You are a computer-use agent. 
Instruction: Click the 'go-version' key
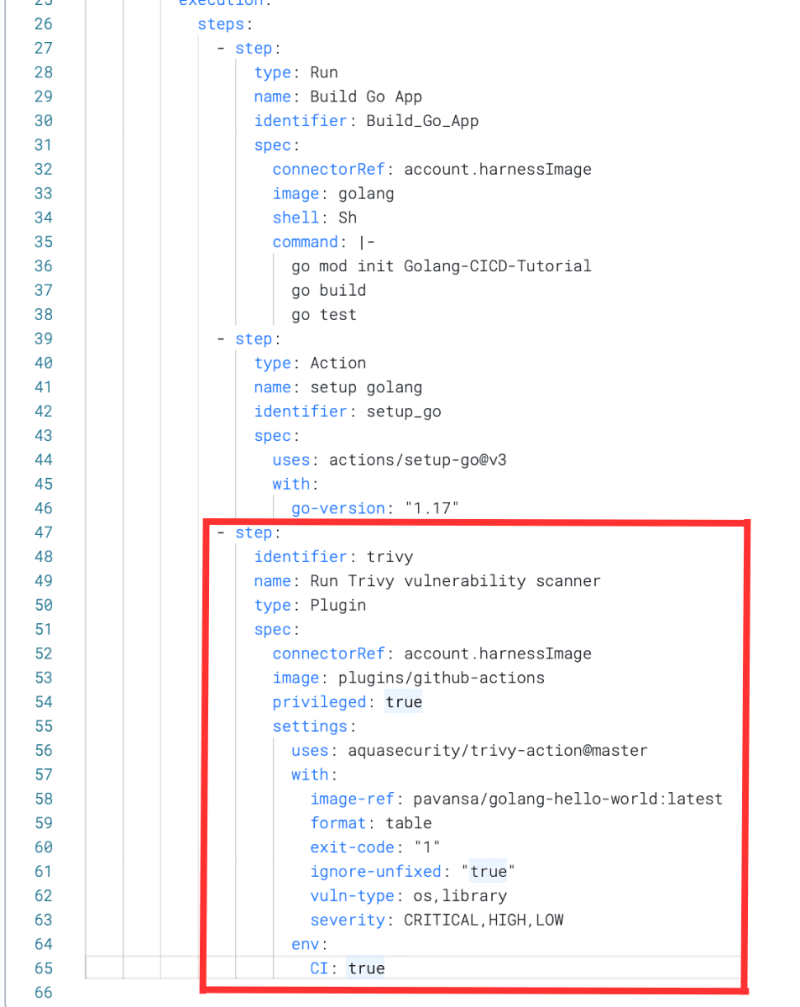338,509
